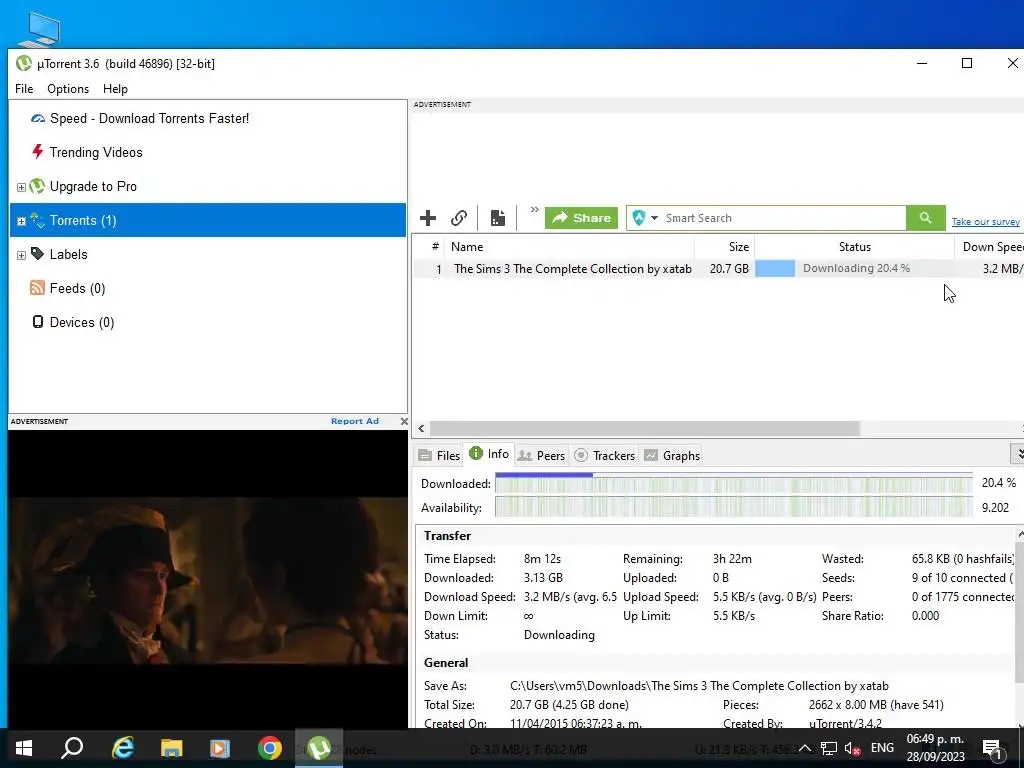1024x768 pixels.
Task: Select The Sims 3 Complete Collection torrent row
Action: (718, 268)
